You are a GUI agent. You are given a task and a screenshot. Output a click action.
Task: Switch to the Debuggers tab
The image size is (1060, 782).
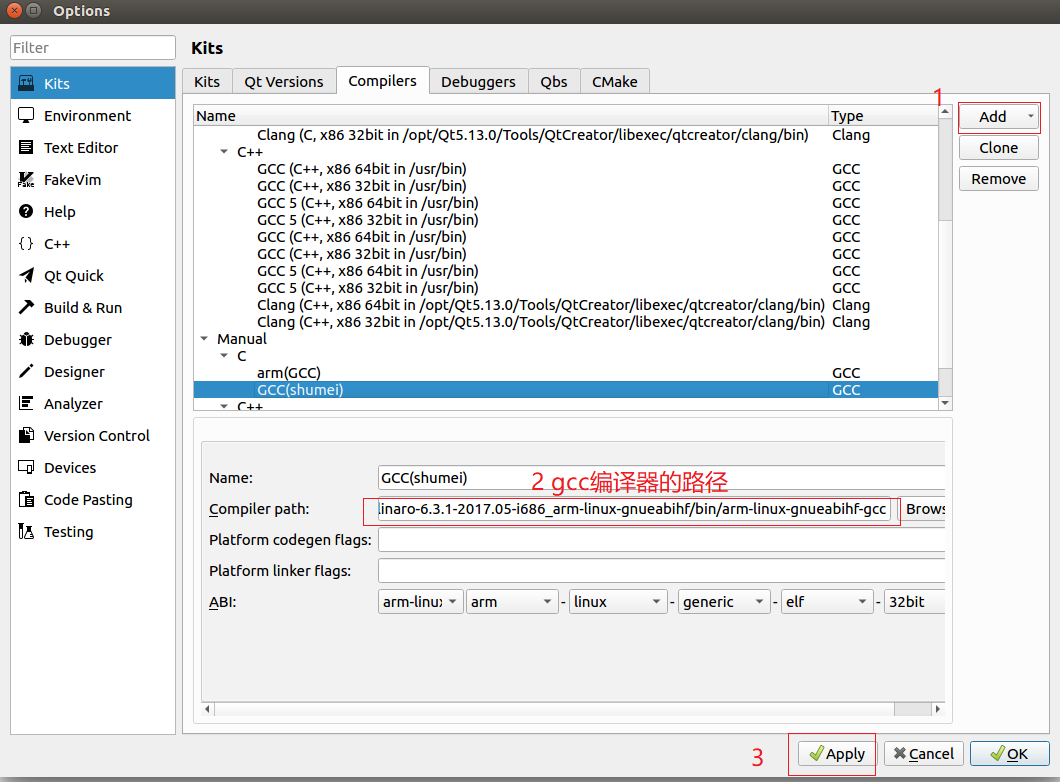[x=479, y=82]
